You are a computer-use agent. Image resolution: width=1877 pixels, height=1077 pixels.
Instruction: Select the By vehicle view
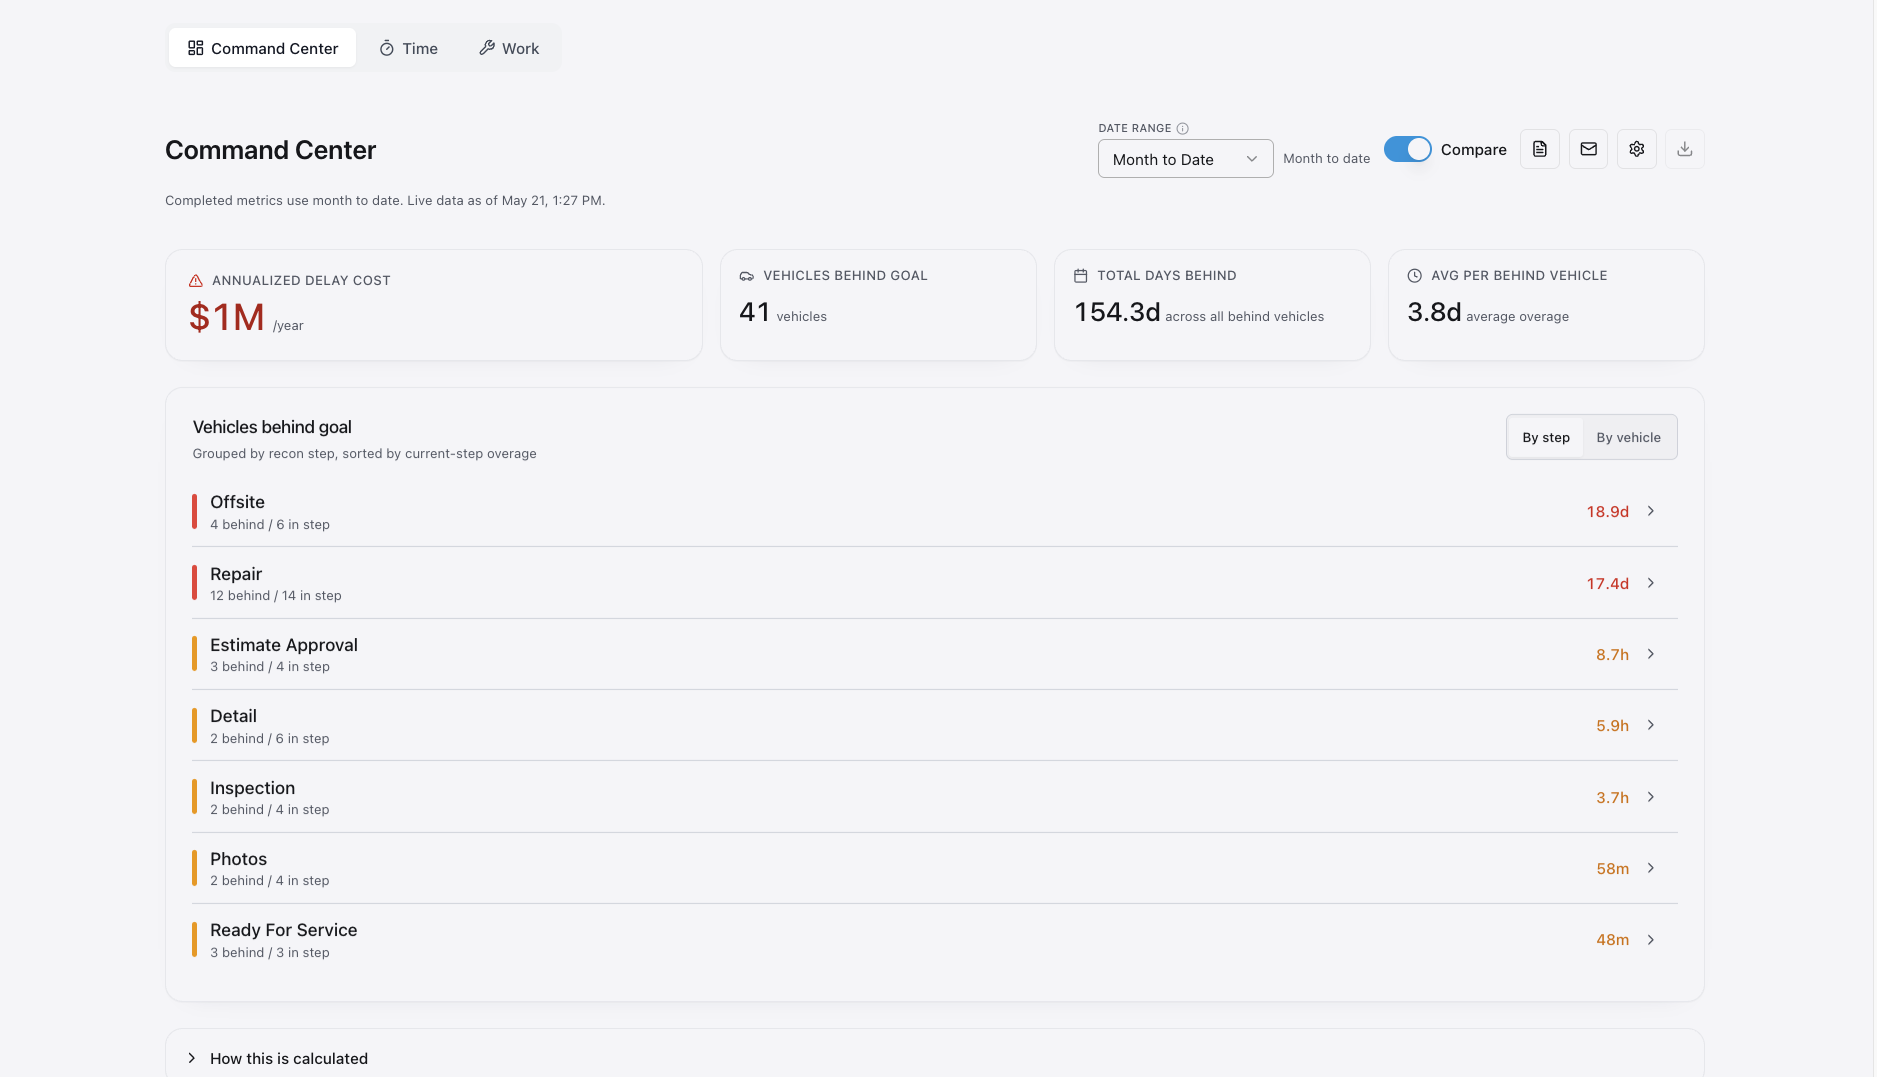pyautogui.click(x=1628, y=437)
